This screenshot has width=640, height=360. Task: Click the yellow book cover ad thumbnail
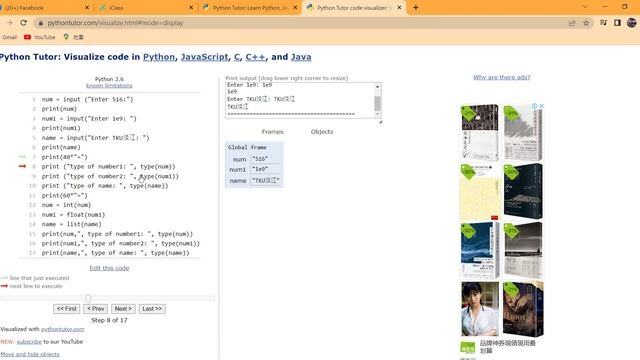pos(480,192)
